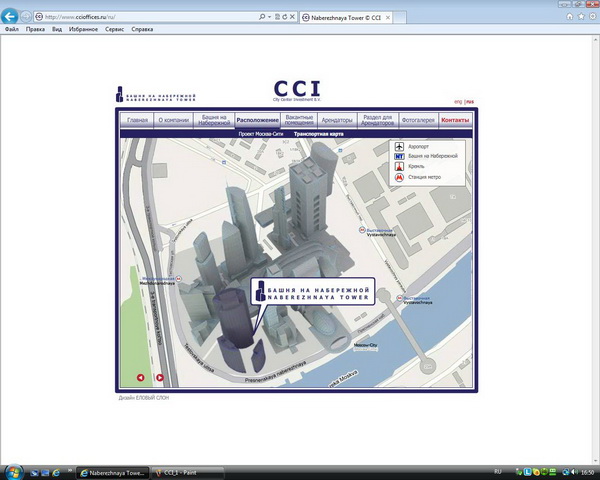Click the Vystavochnaya metro marker near the bridge
This screenshot has width=600, height=480.
(399, 298)
